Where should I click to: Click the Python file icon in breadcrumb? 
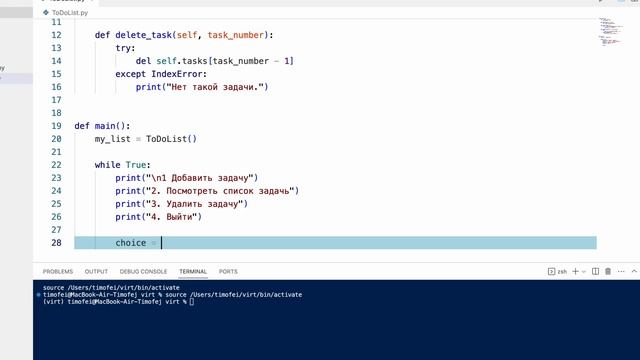[x=46, y=13]
